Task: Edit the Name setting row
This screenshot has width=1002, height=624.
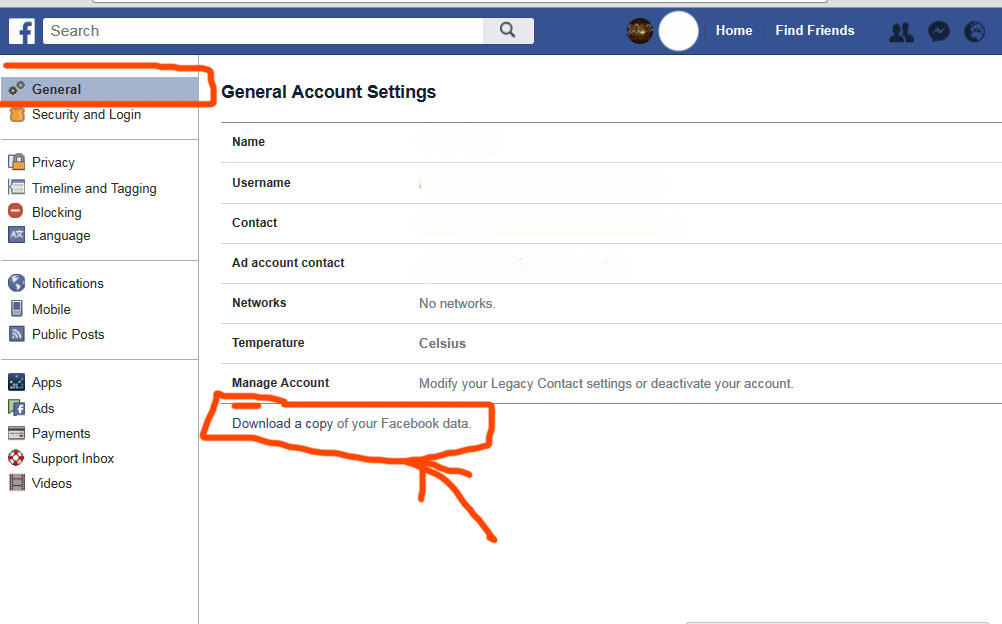Action: (612, 142)
